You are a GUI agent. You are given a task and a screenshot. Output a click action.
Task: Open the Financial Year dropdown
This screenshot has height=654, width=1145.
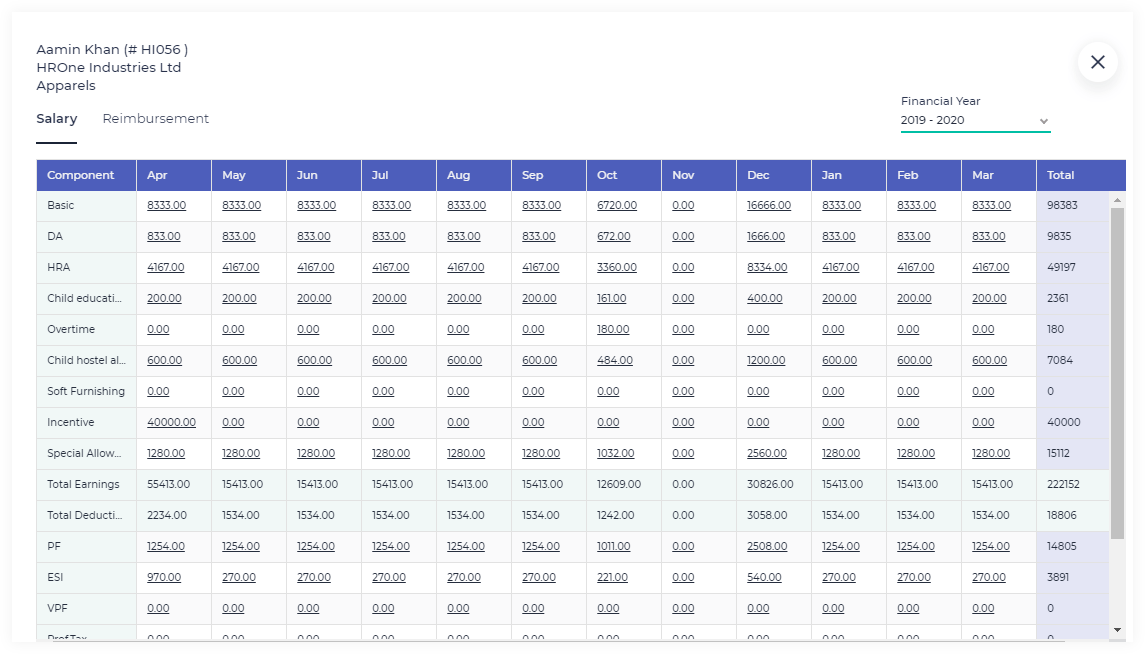[x=975, y=120]
